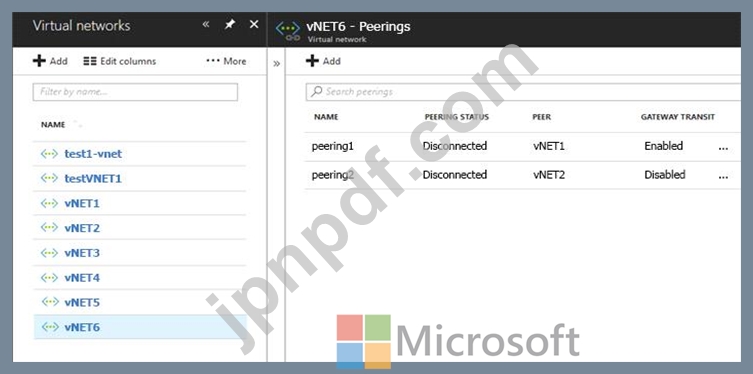Add a new virtual network
The image size is (753, 374).
pyautogui.click(x=50, y=61)
